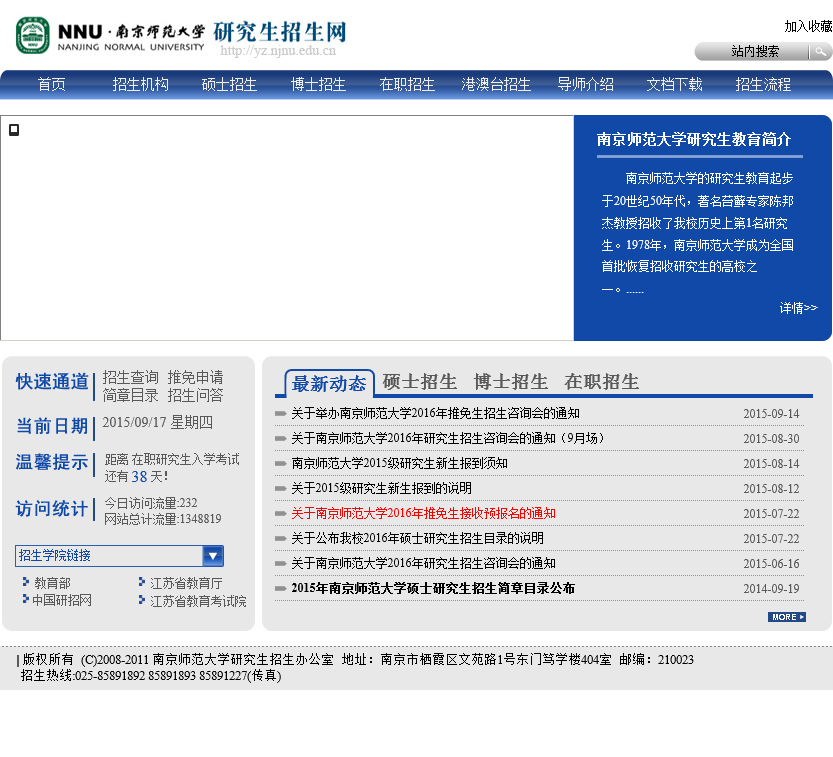Image resolution: width=833 pixels, height=757 pixels.
Task: Open 江苏省教育考试院 link
Action: (x=198, y=601)
